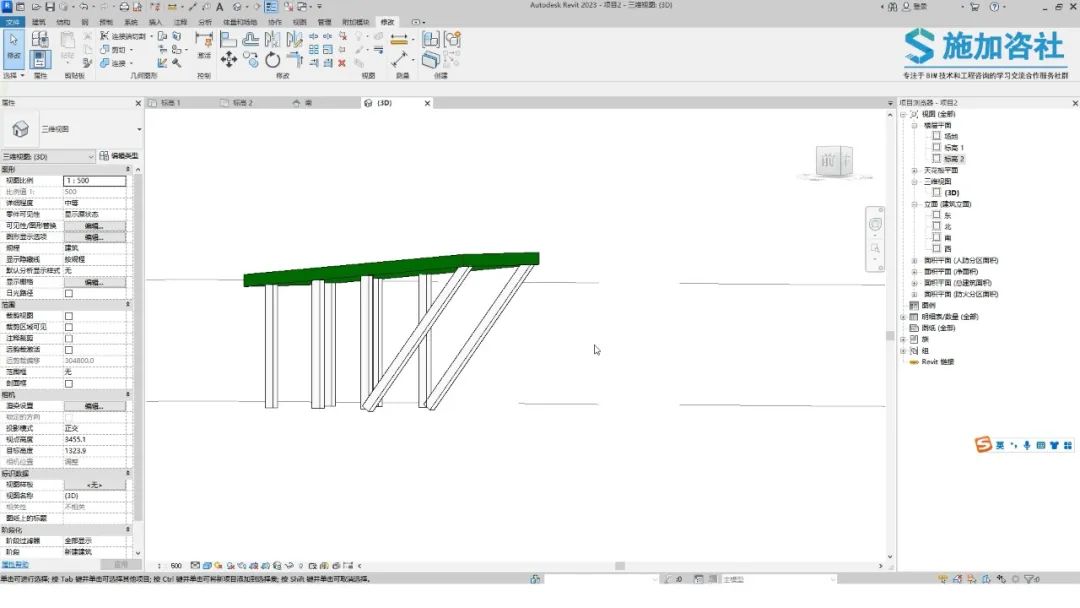Click the 编辑类型 button
The height and width of the screenshot is (608, 1080).
click(x=119, y=156)
